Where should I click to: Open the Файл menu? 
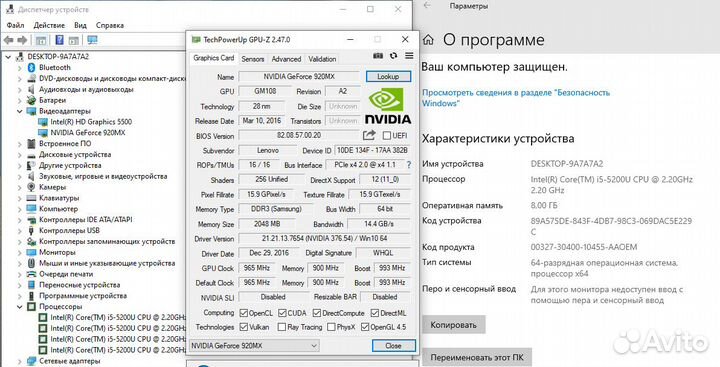(16, 25)
